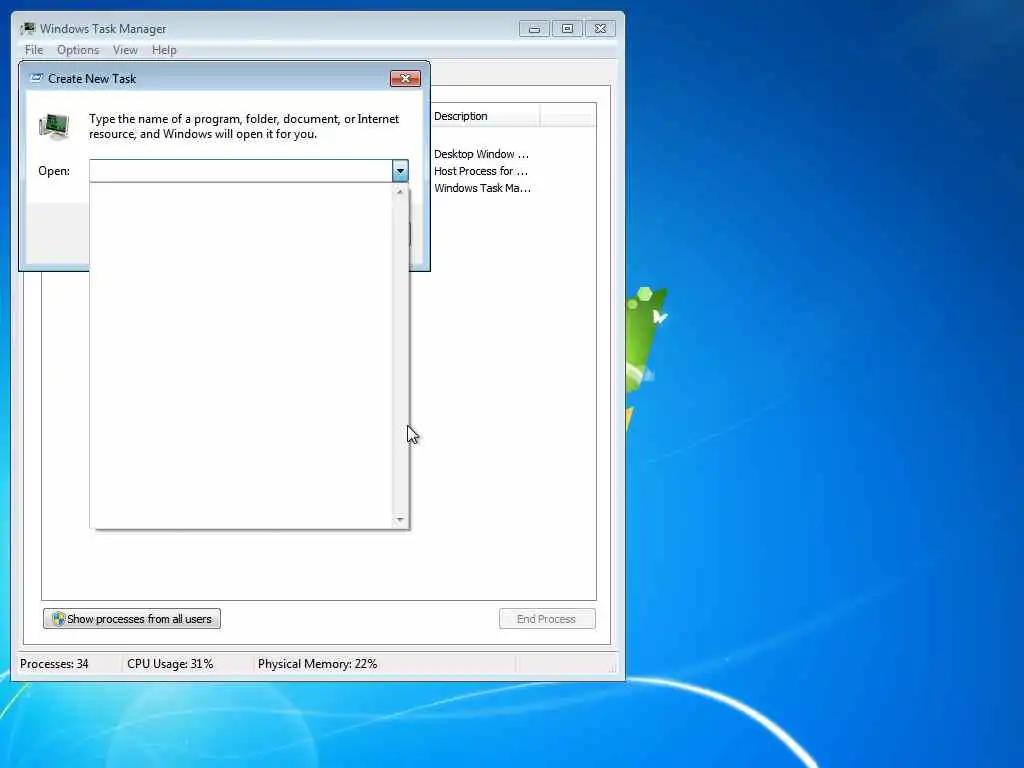Image resolution: width=1024 pixels, height=768 pixels.
Task: Select the Windows Task Ma... process row
Action: [483, 188]
